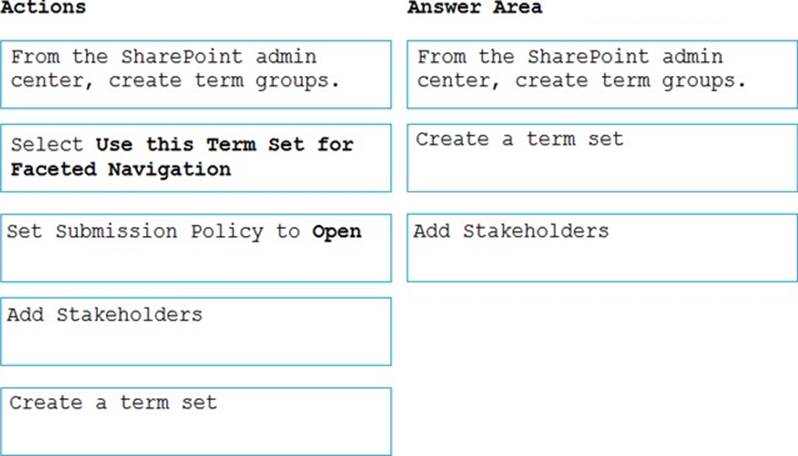Click the first Answer Area item about term groups
This screenshot has height=456, width=798.
click(x=602, y=74)
